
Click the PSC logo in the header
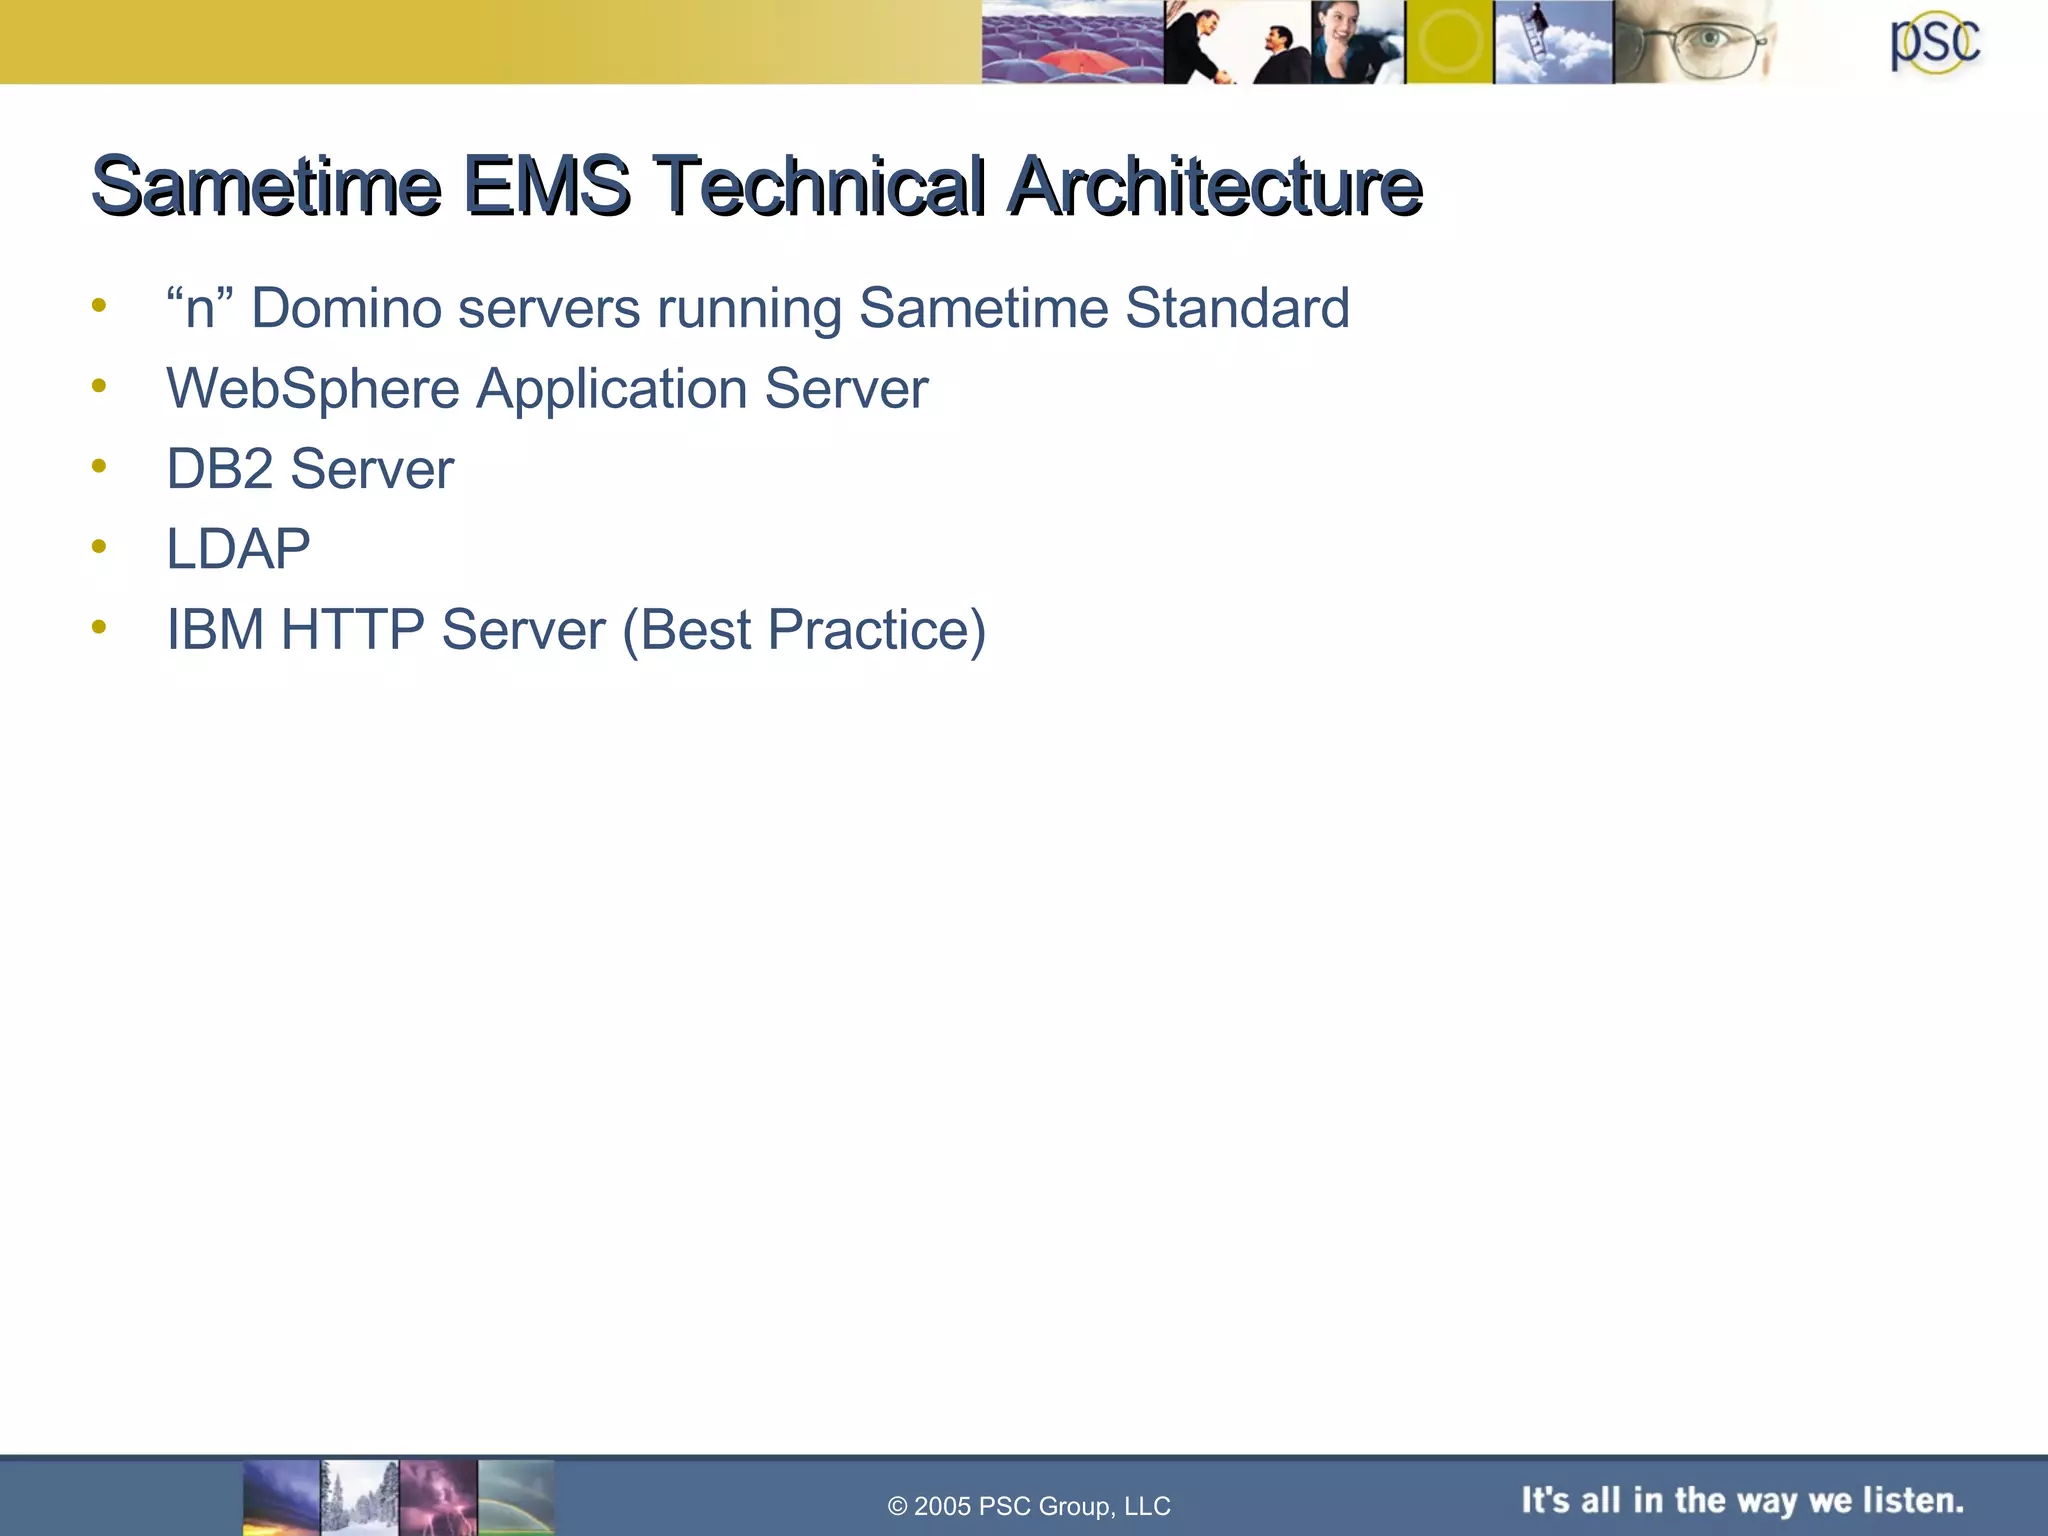[x=1935, y=44]
